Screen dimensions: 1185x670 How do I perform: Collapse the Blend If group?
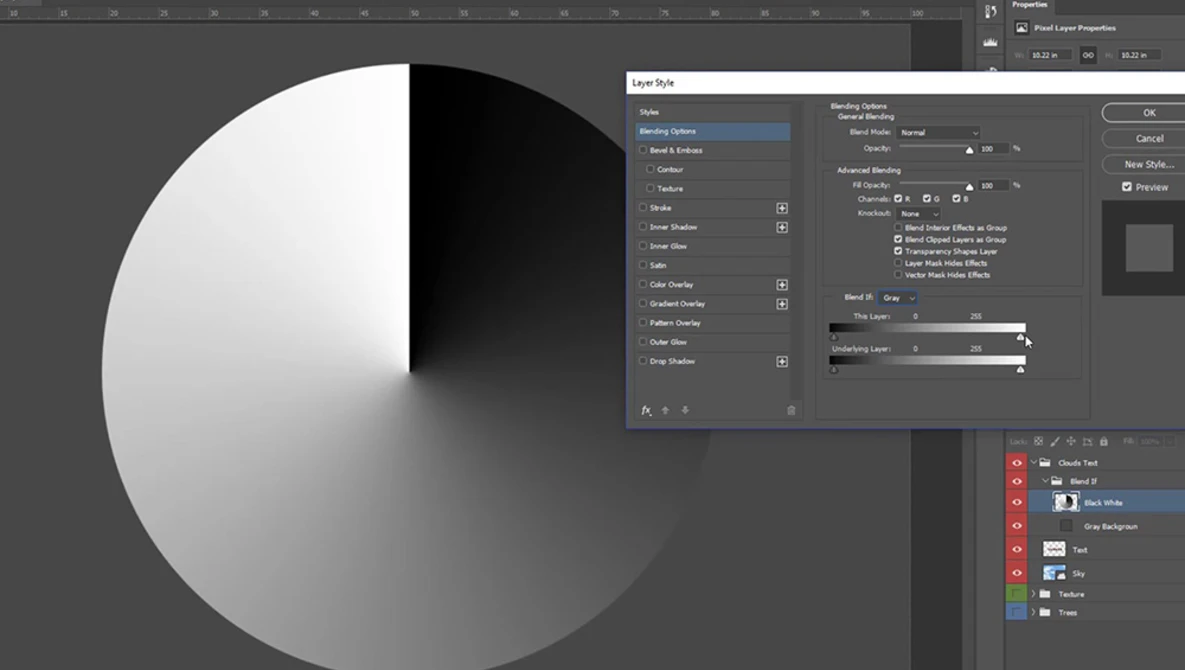tap(1046, 481)
